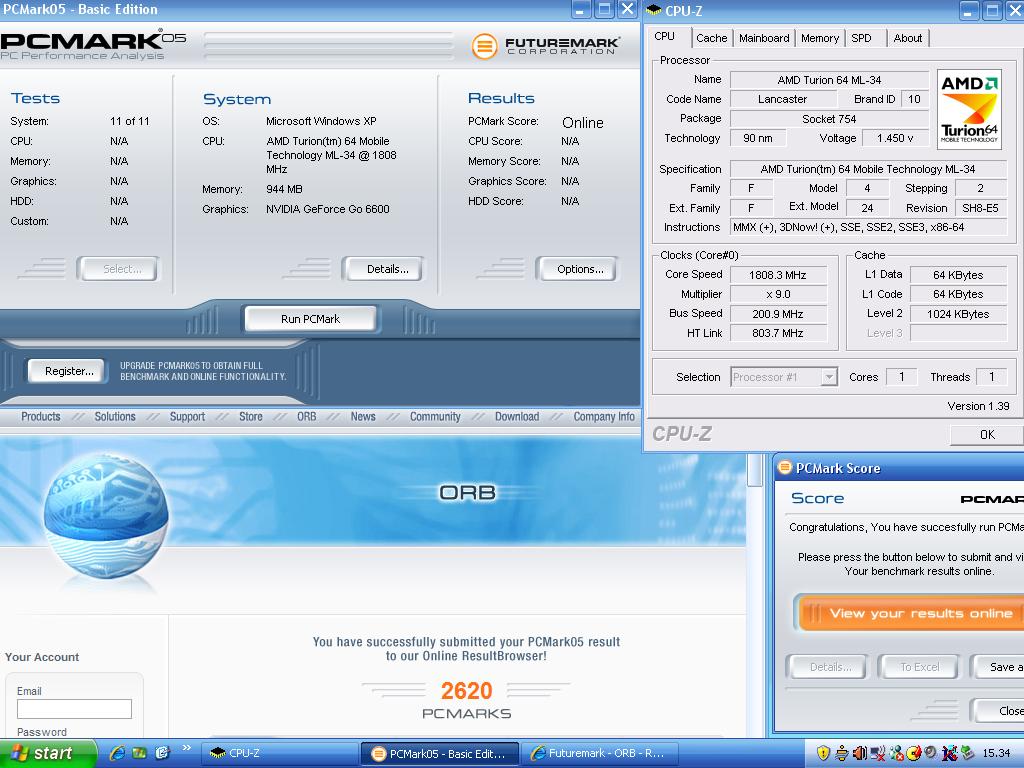The image size is (1024, 768).
Task: Click the Save as button in Score dialog
Action: (x=999, y=667)
